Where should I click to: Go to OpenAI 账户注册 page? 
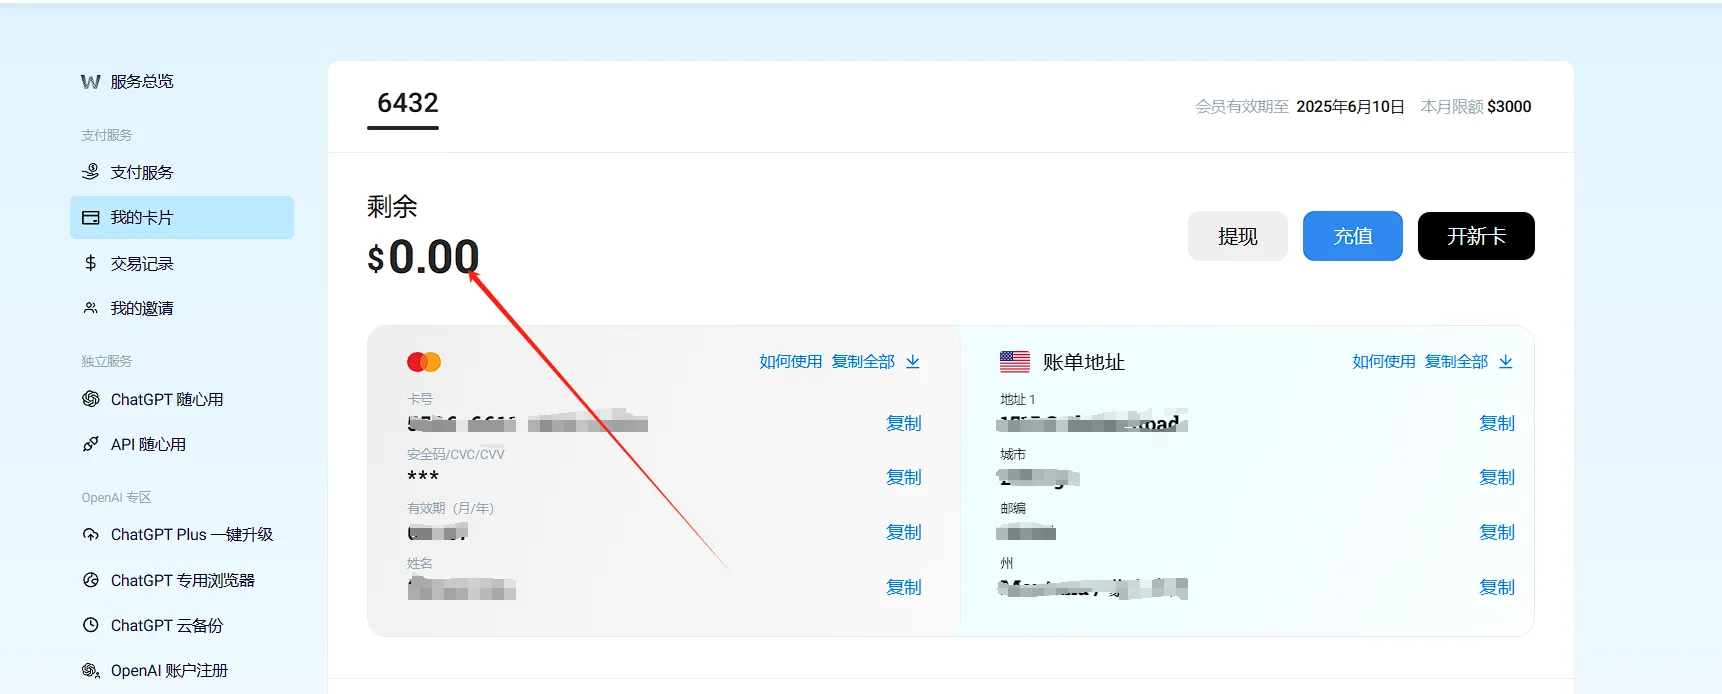click(169, 670)
